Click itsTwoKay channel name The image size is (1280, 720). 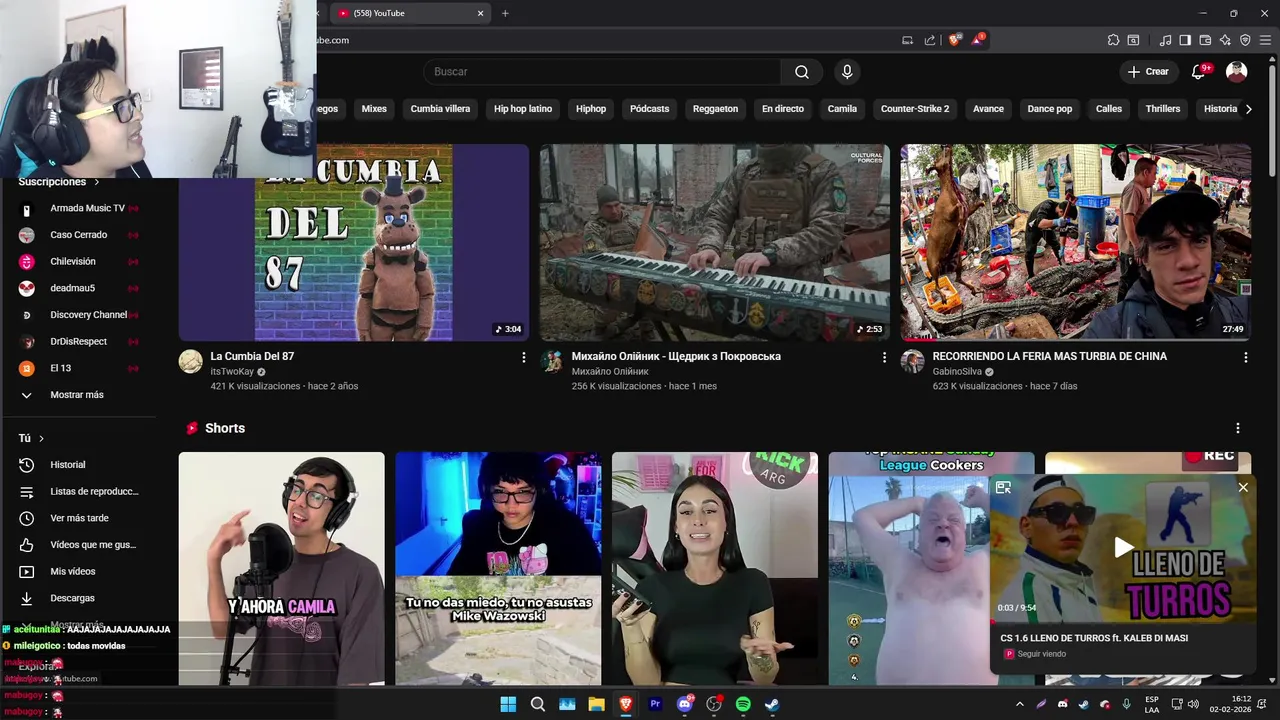click(231, 372)
